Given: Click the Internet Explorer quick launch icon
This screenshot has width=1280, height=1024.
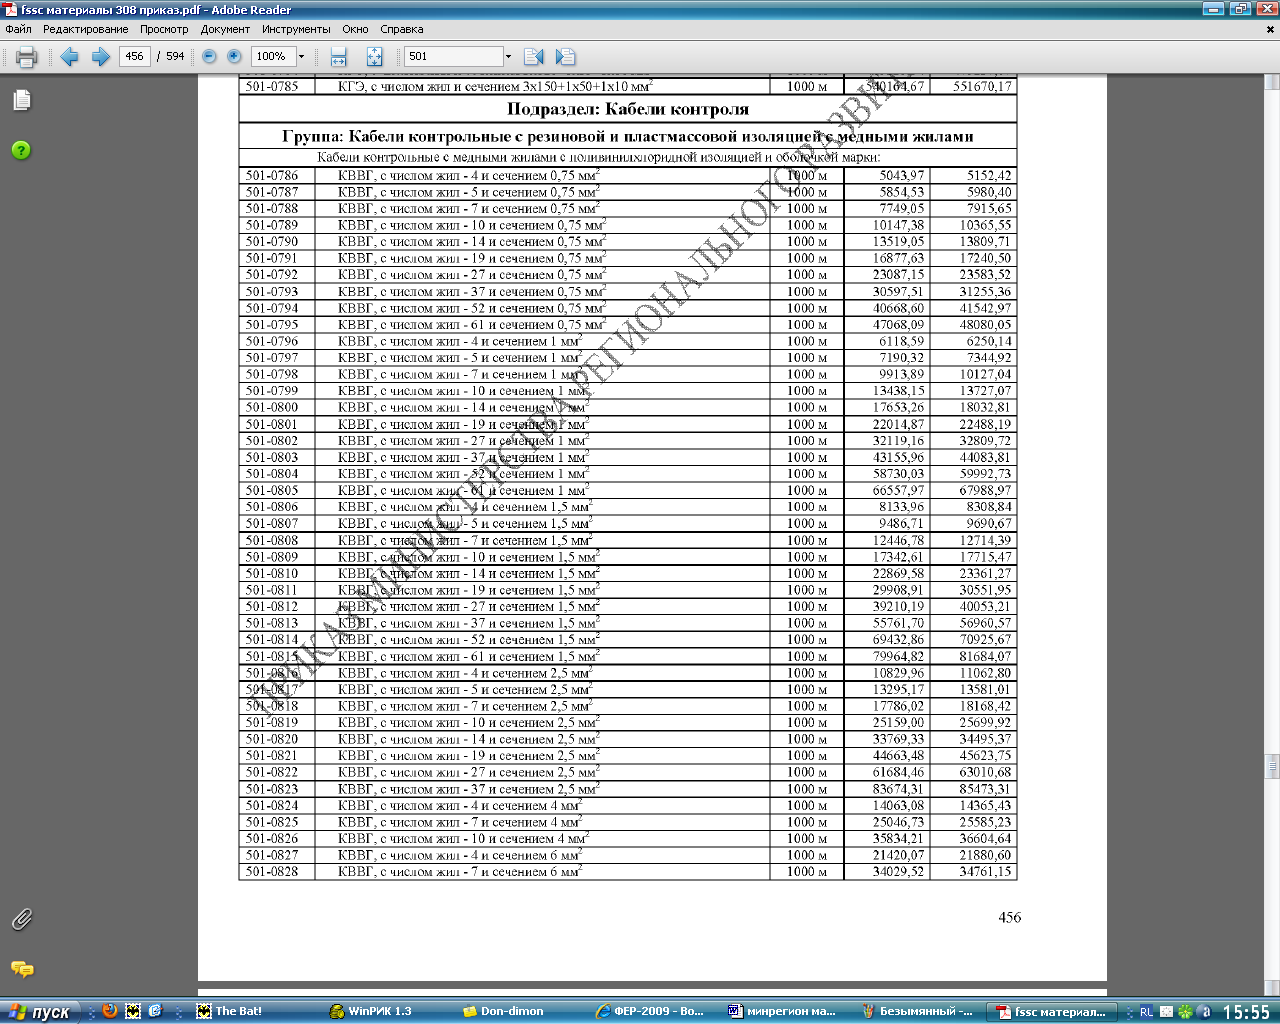Looking at the screenshot, I should pos(156,1011).
